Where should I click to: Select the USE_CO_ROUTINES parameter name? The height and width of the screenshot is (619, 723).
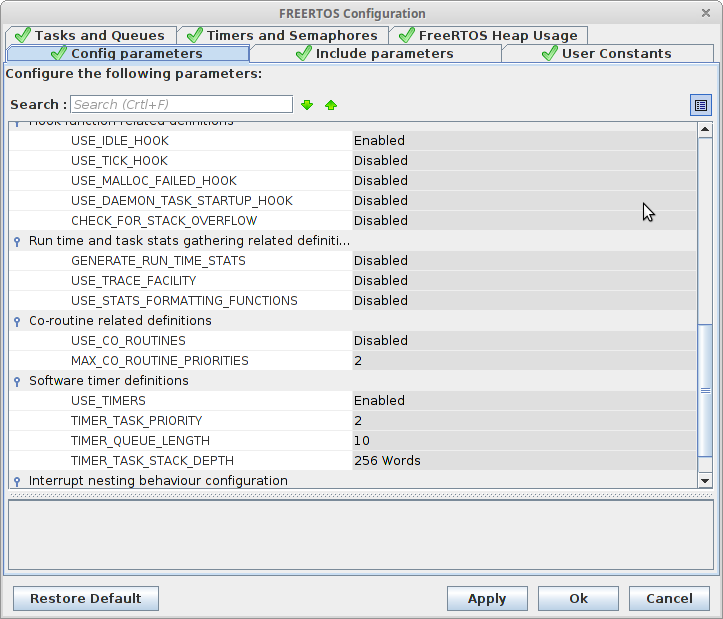[x=128, y=340]
